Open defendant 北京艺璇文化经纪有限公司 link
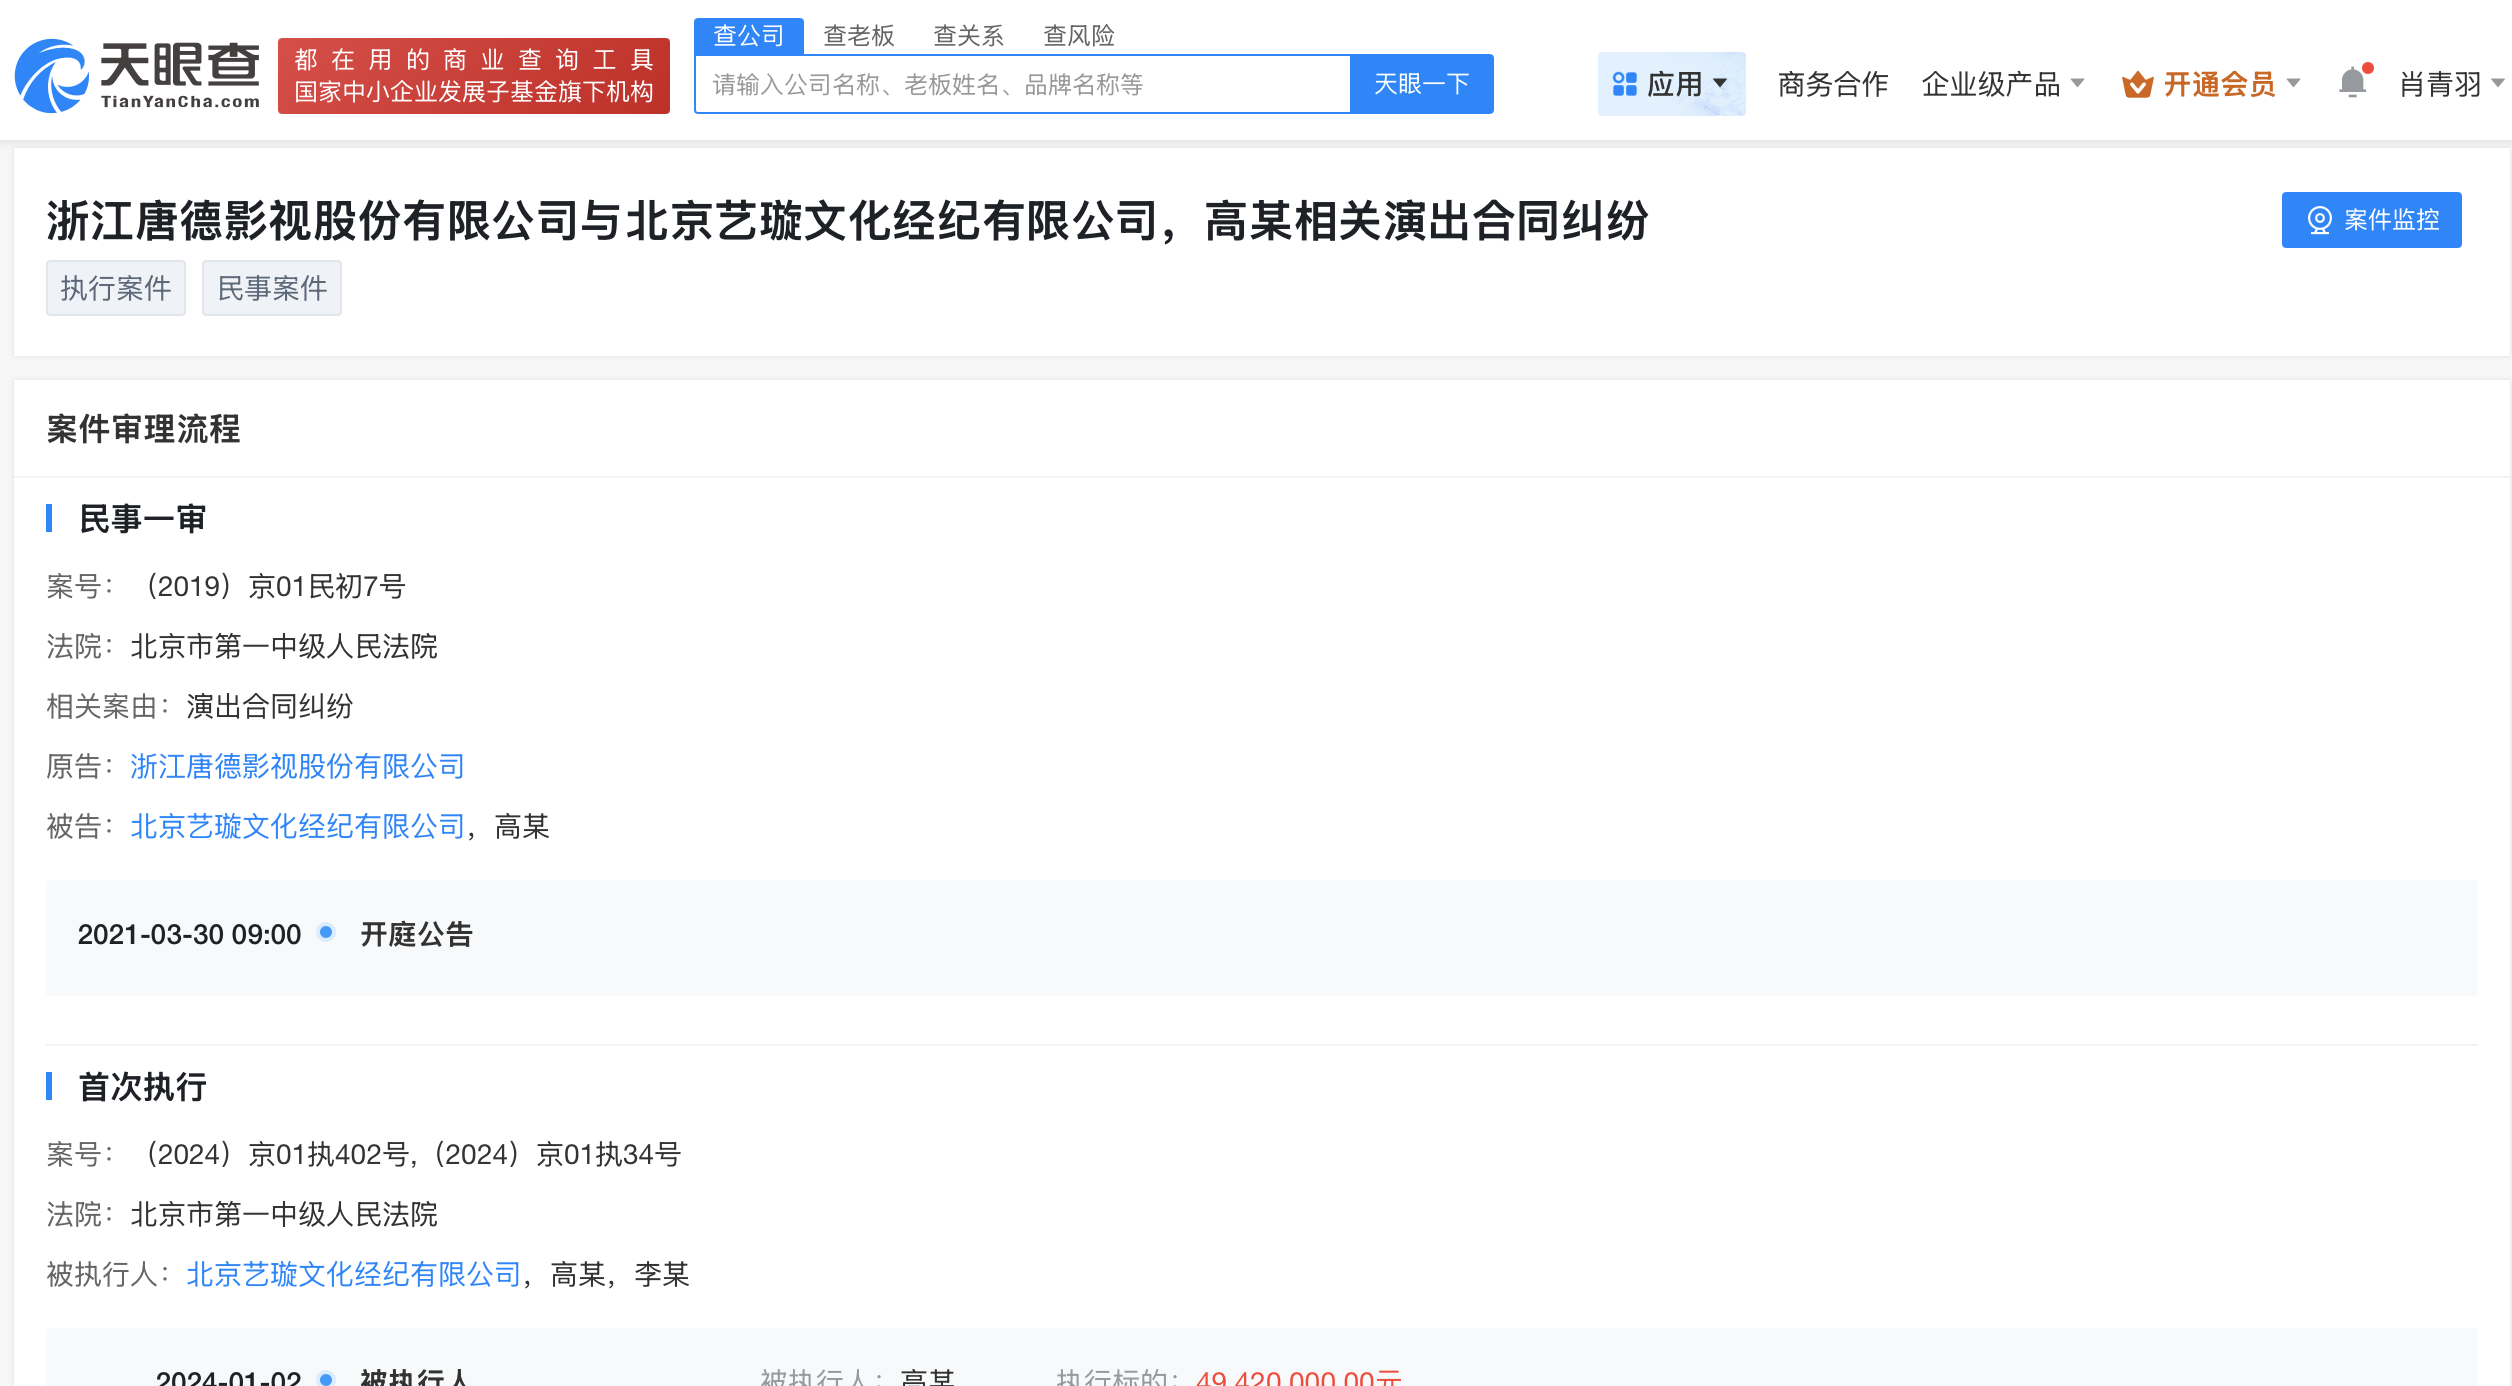The height and width of the screenshot is (1386, 2512). pyautogui.click(x=298, y=826)
